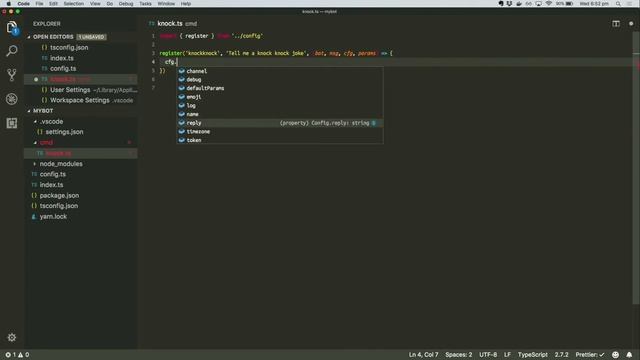Choose reply from autocomplete list
The width and height of the screenshot is (640, 360).
(280, 123)
